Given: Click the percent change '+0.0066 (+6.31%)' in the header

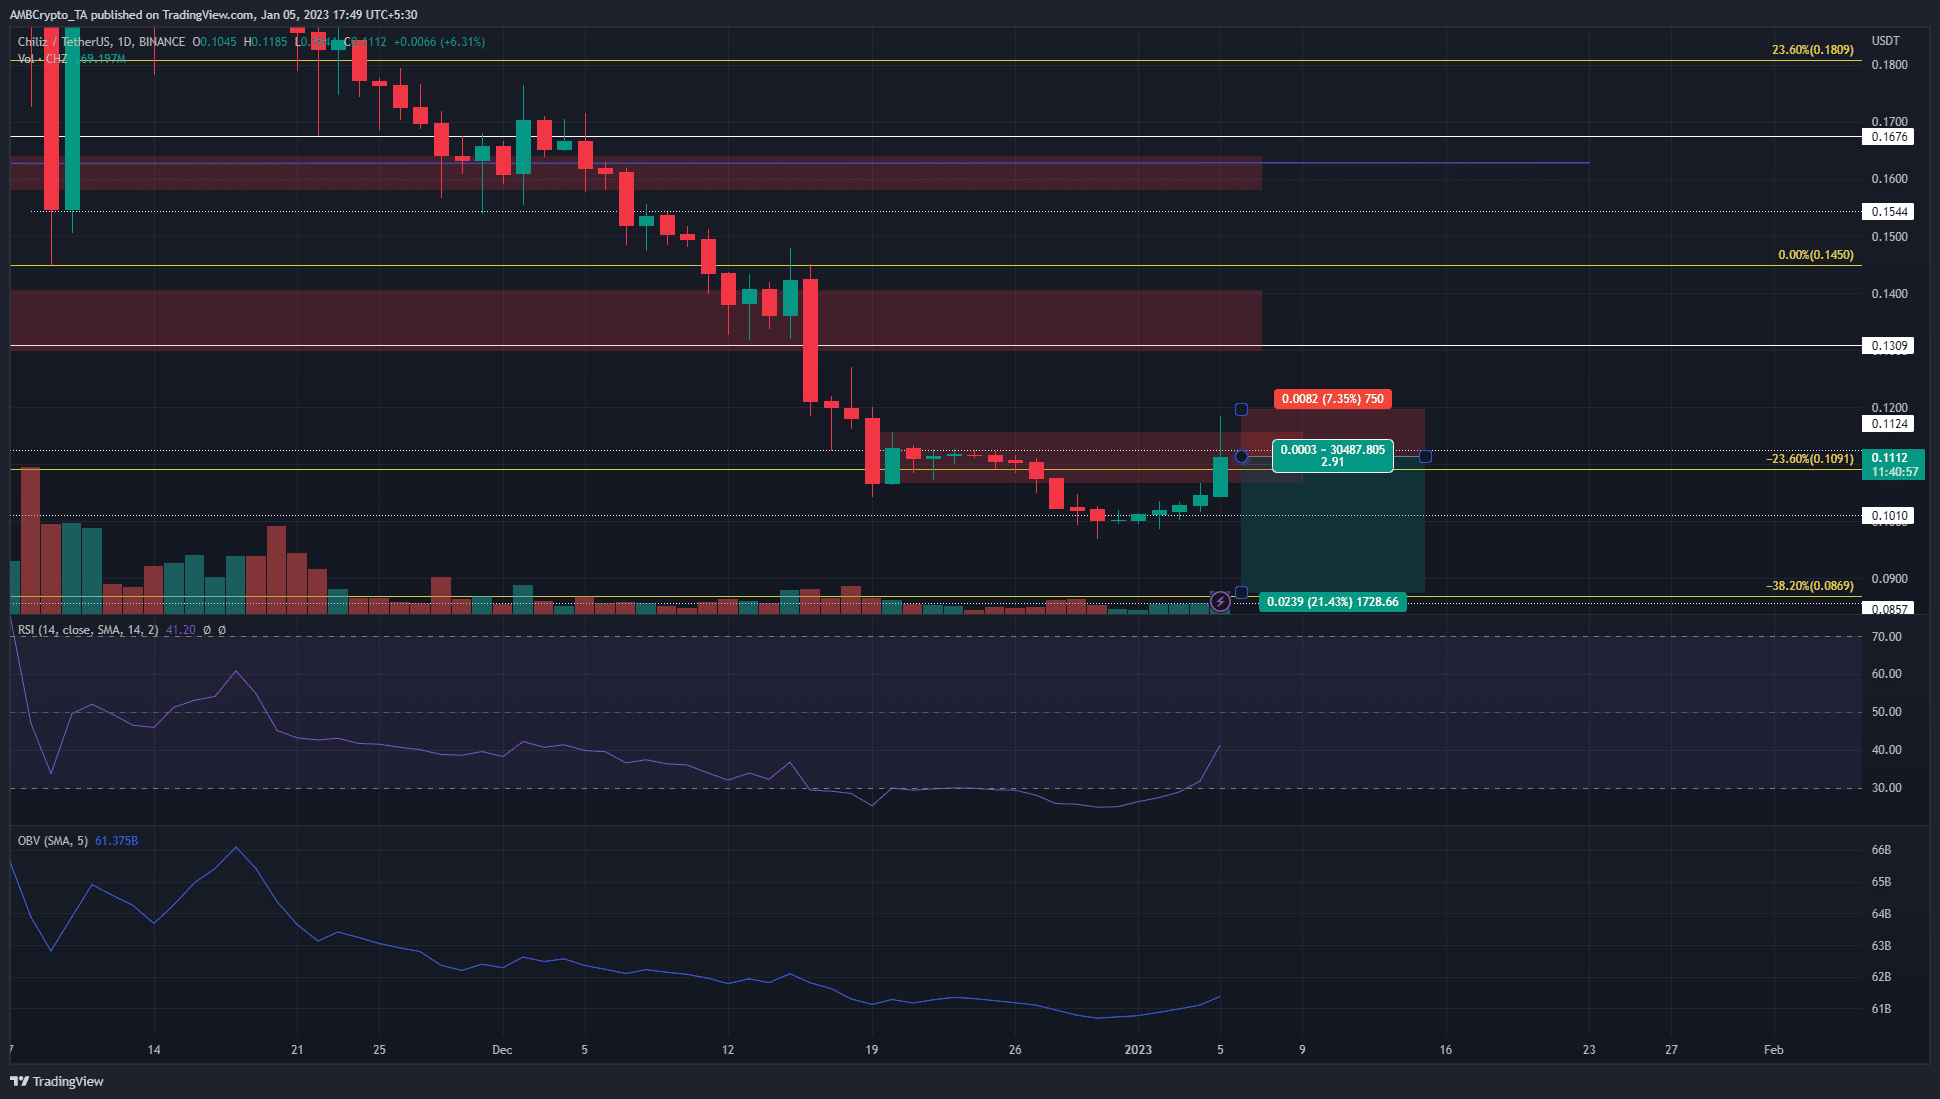Looking at the screenshot, I should (439, 42).
